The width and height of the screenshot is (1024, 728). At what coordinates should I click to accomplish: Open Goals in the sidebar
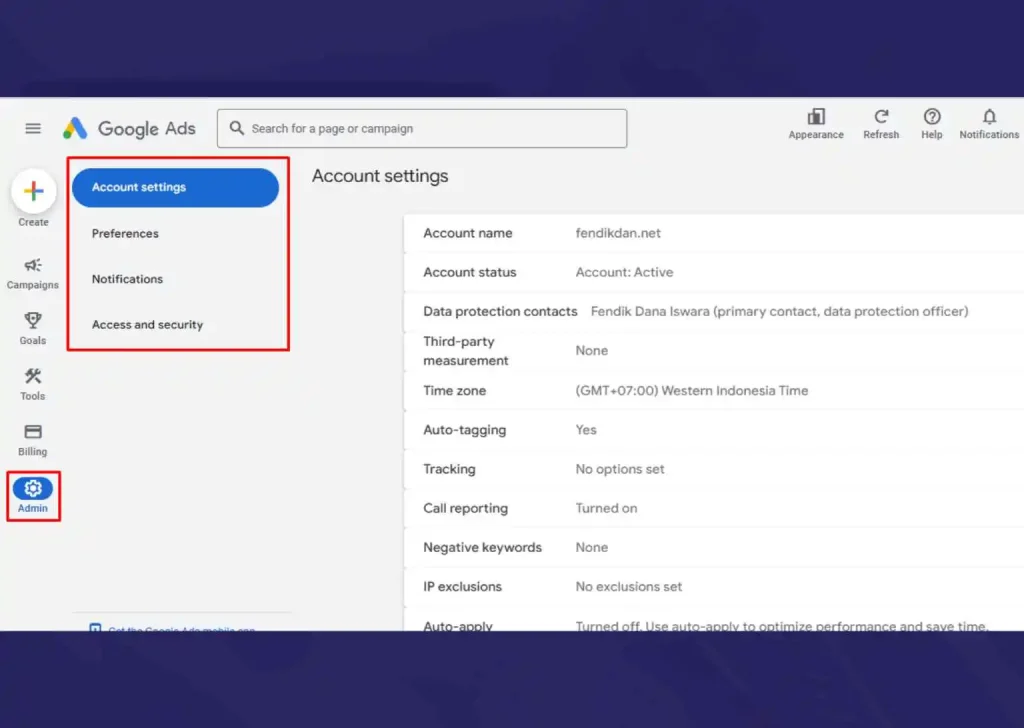[x=33, y=328]
